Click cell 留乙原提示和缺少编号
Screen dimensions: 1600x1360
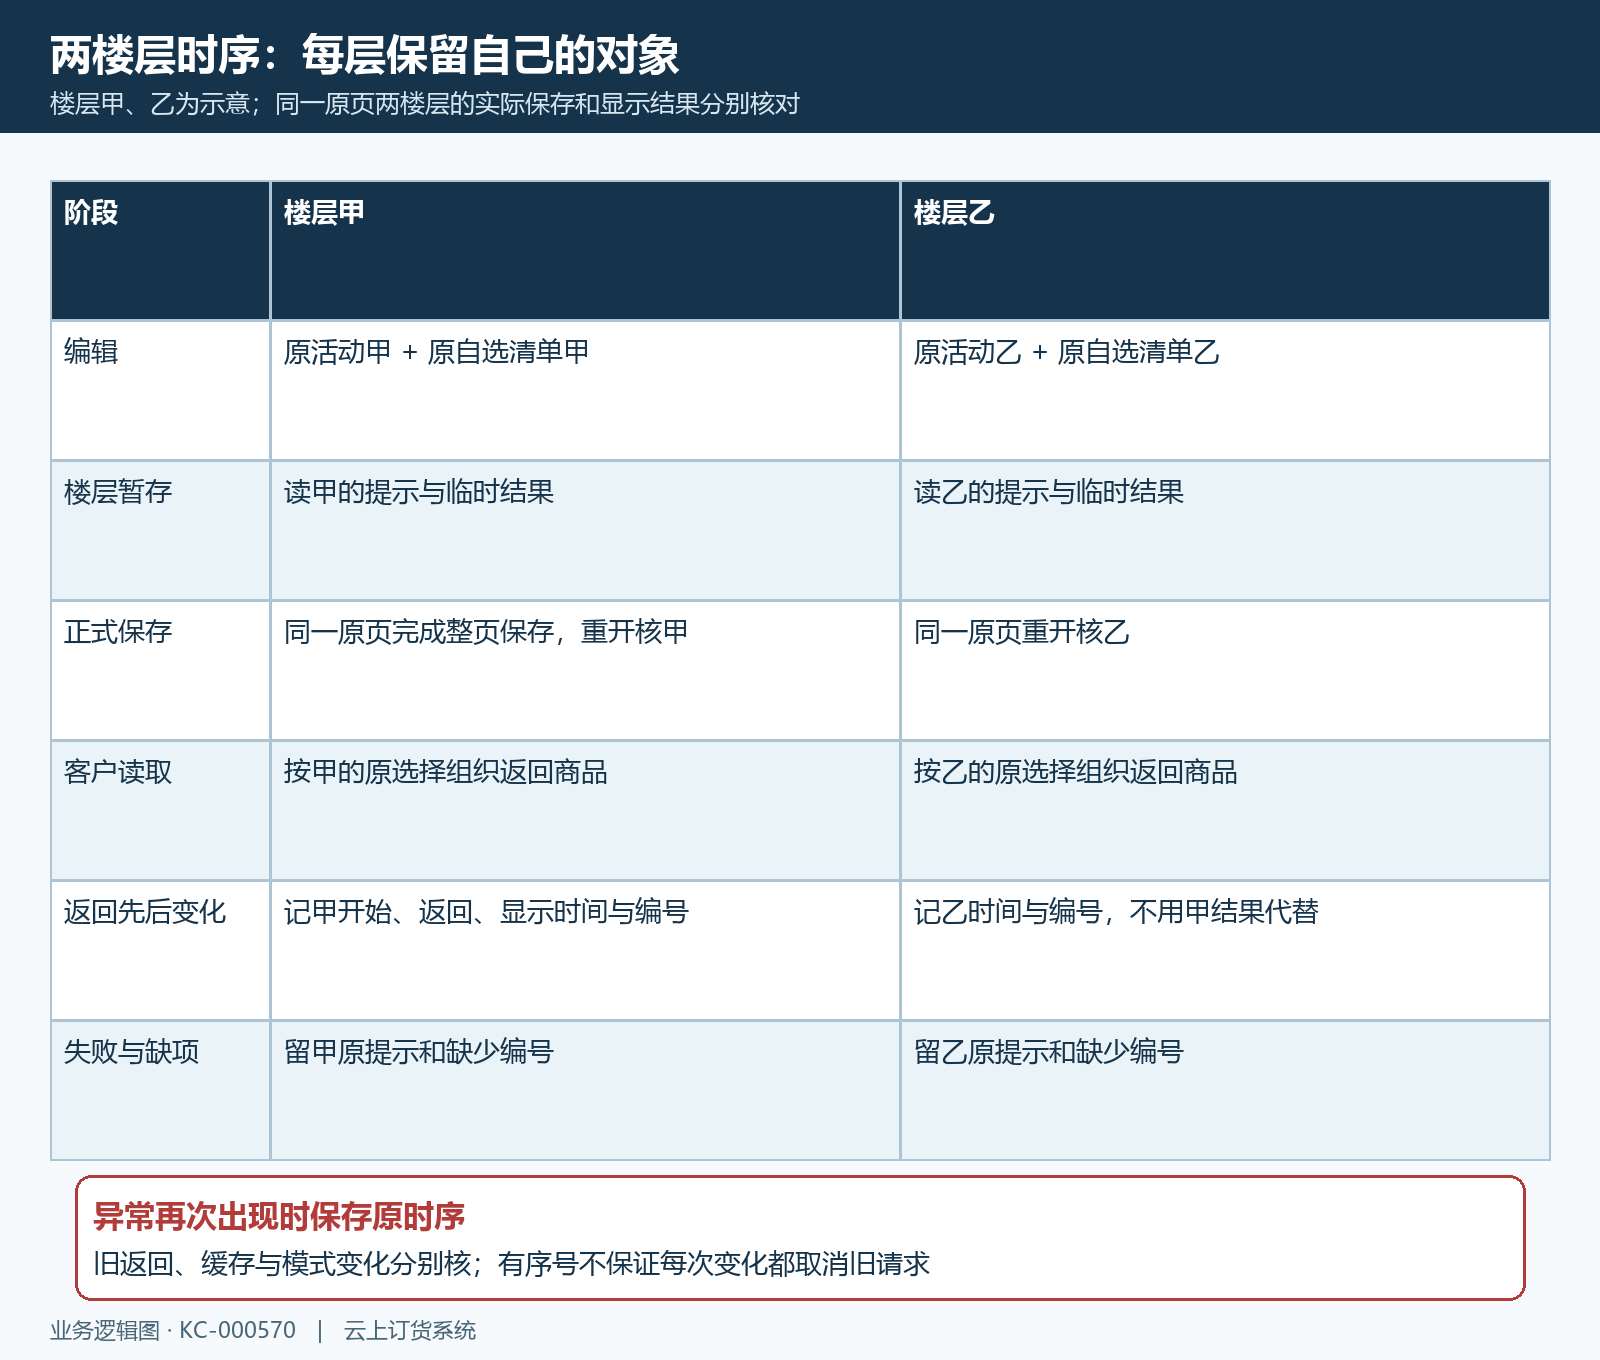(1225, 1091)
